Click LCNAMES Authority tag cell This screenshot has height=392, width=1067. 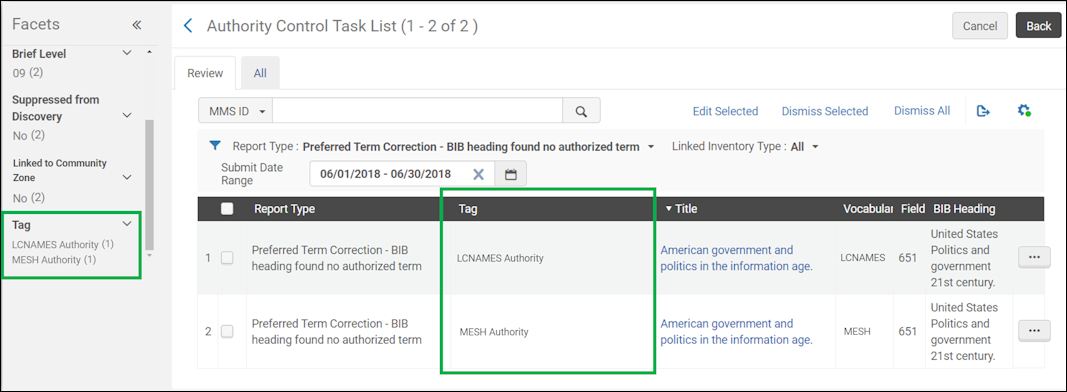coord(499,258)
